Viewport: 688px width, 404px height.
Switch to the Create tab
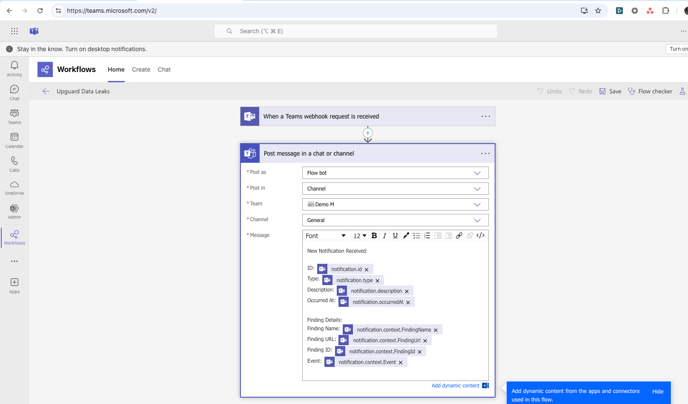pos(141,69)
